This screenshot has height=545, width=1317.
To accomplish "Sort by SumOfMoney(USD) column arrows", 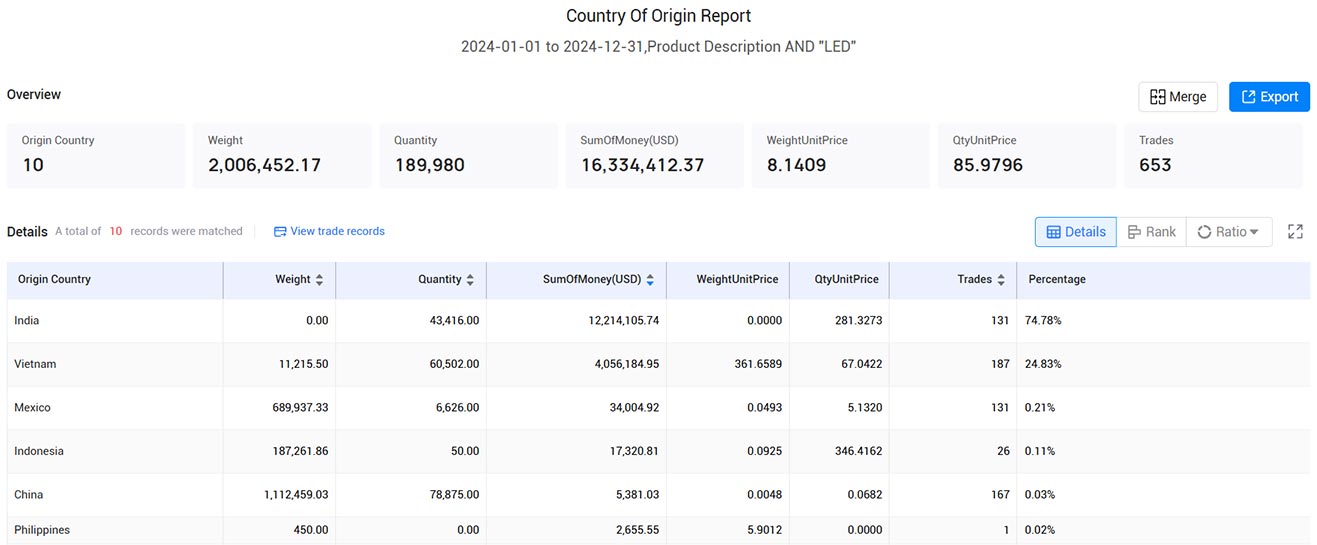I will click(x=650, y=280).
